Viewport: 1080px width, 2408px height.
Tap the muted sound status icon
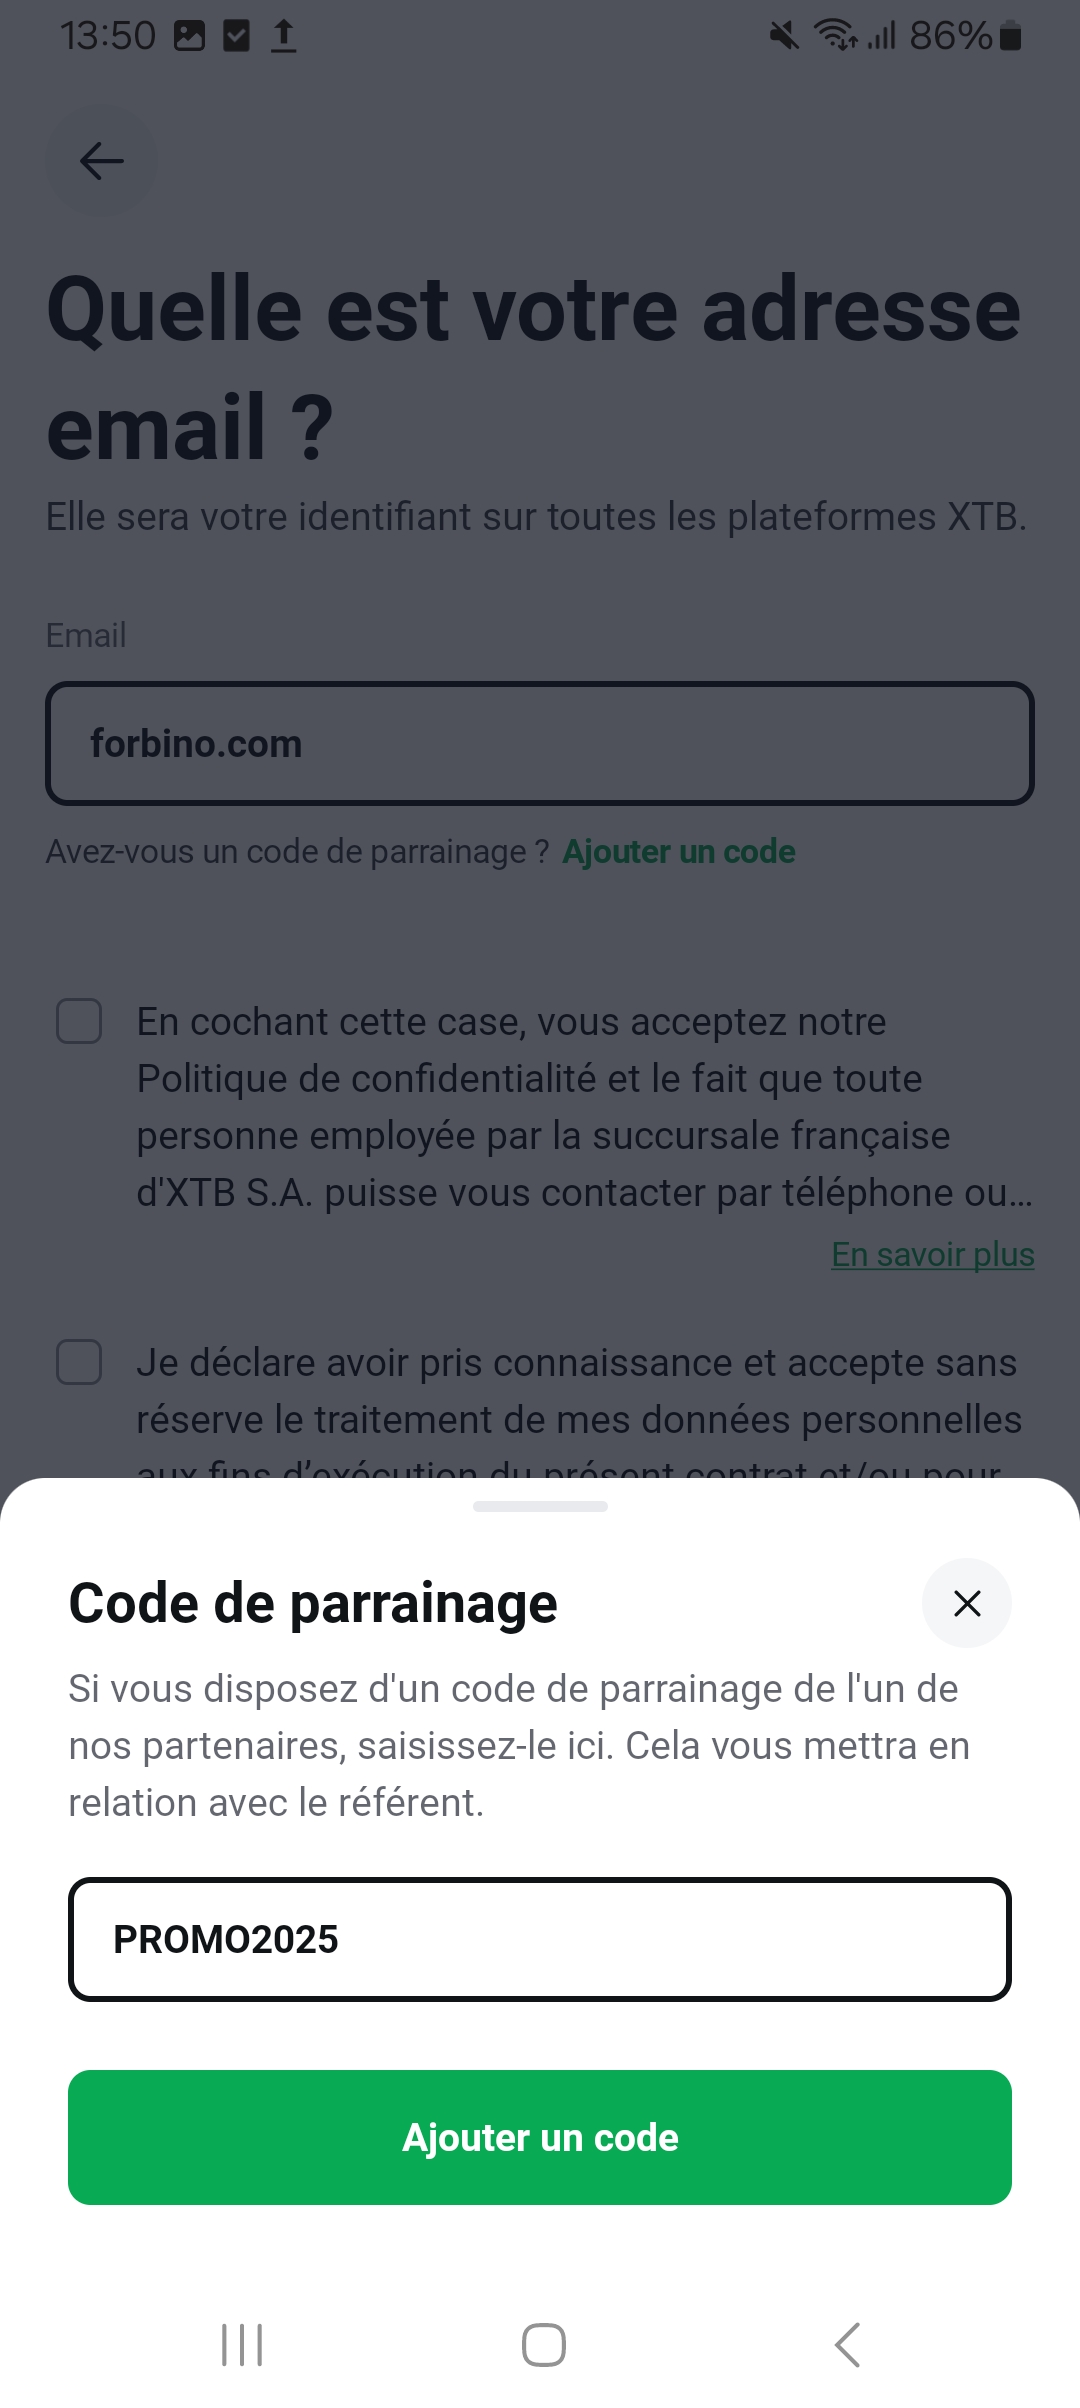pyautogui.click(x=784, y=37)
